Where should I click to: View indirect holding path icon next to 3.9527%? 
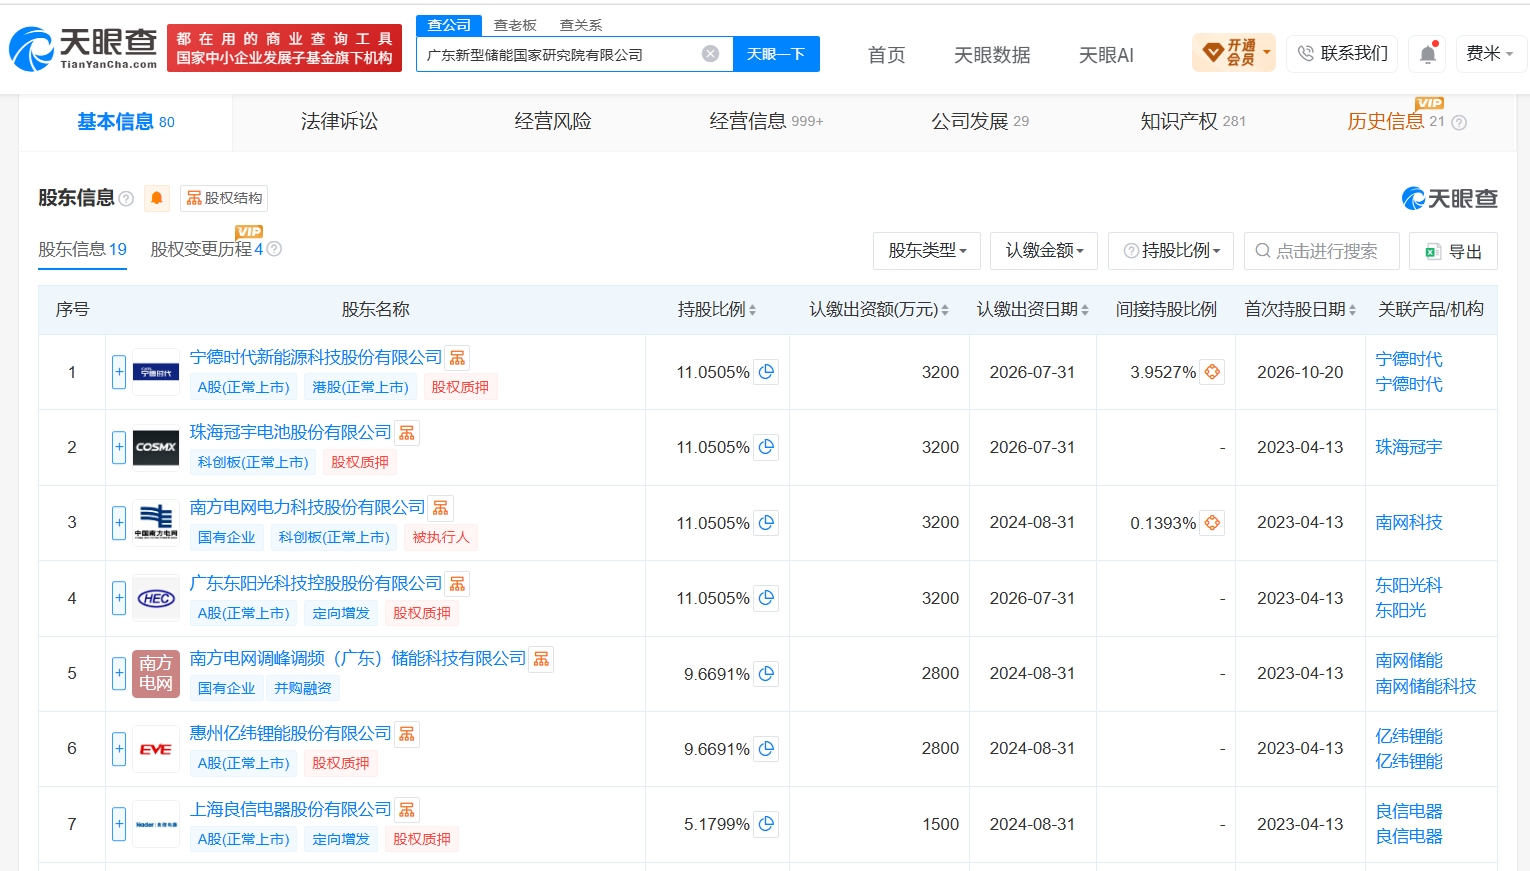click(x=1212, y=372)
